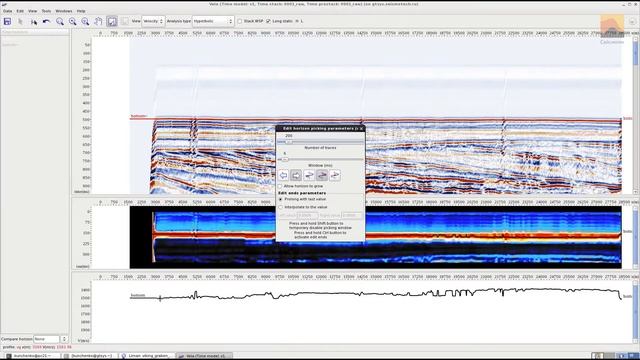Click the Number of traces slider handle
The width and height of the screenshot is (640, 360).
289,142
